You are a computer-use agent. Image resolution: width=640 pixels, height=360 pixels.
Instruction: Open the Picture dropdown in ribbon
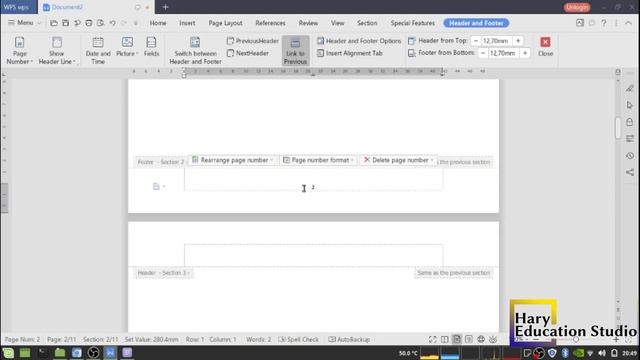click(127, 47)
